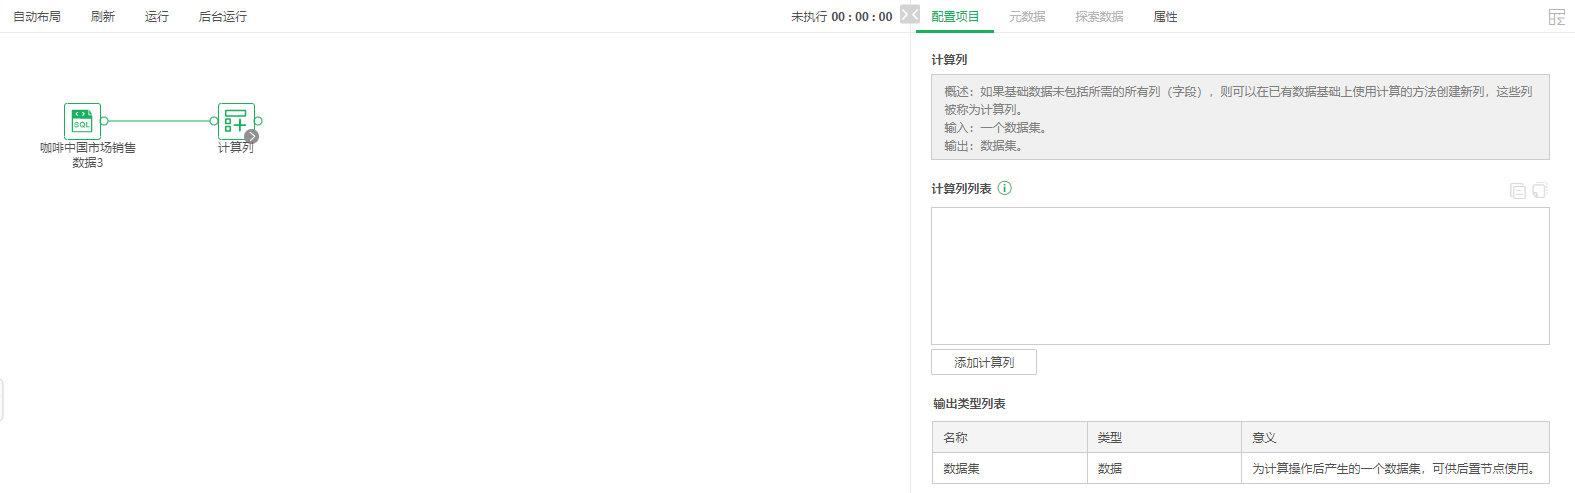This screenshot has width=1575, height=493.
Task: Select the 计算列 node icon
Action: tap(236, 121)
